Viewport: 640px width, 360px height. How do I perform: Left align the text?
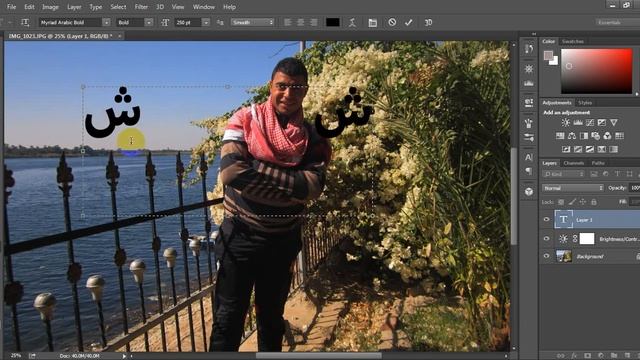pyautogui.click(x=288, y=22)
